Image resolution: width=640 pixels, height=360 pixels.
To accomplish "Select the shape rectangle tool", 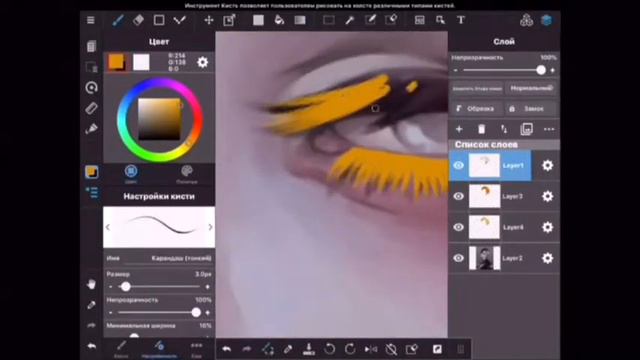I will point(159,20).
